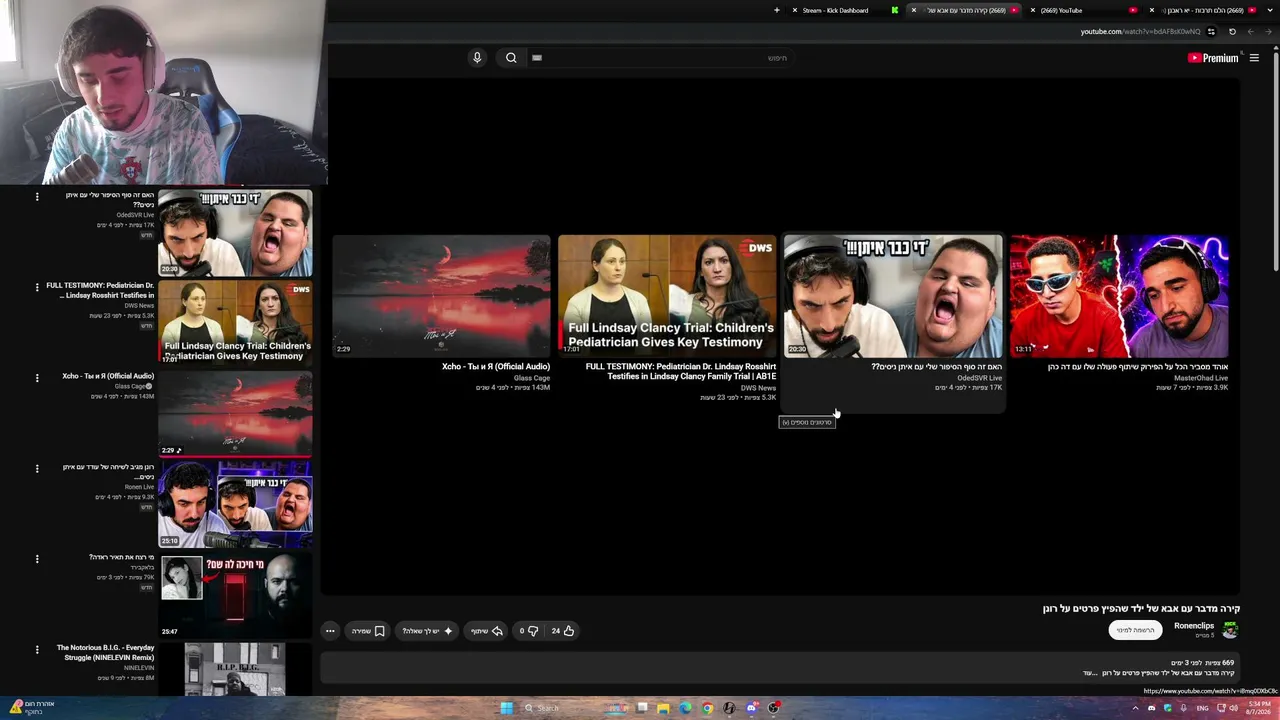The height and width of the screenshot is (720, 1280).
Task: Select the active (2669) video tab
Action: tap(966, 10)
